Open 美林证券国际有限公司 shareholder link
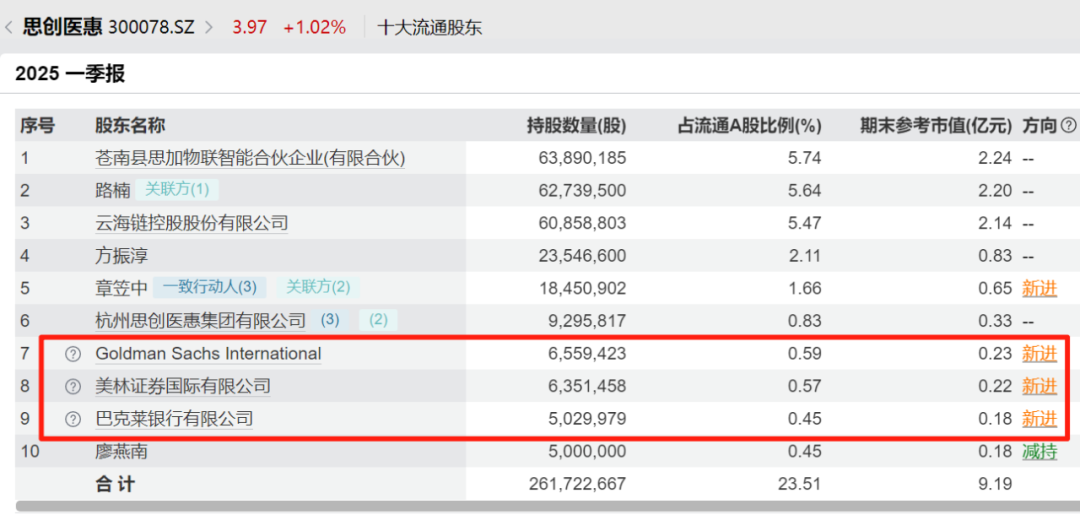Screen dimensions: 1080x515 tap(183, 386)
